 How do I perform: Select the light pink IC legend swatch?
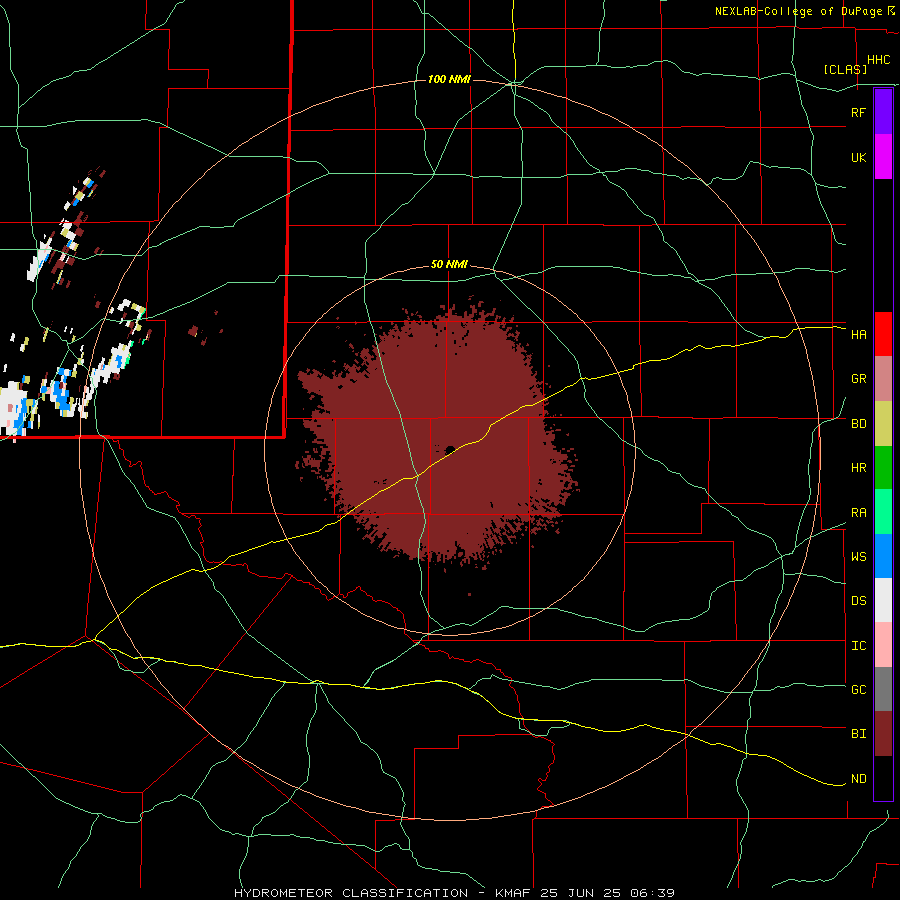click(x=883, y=645)
